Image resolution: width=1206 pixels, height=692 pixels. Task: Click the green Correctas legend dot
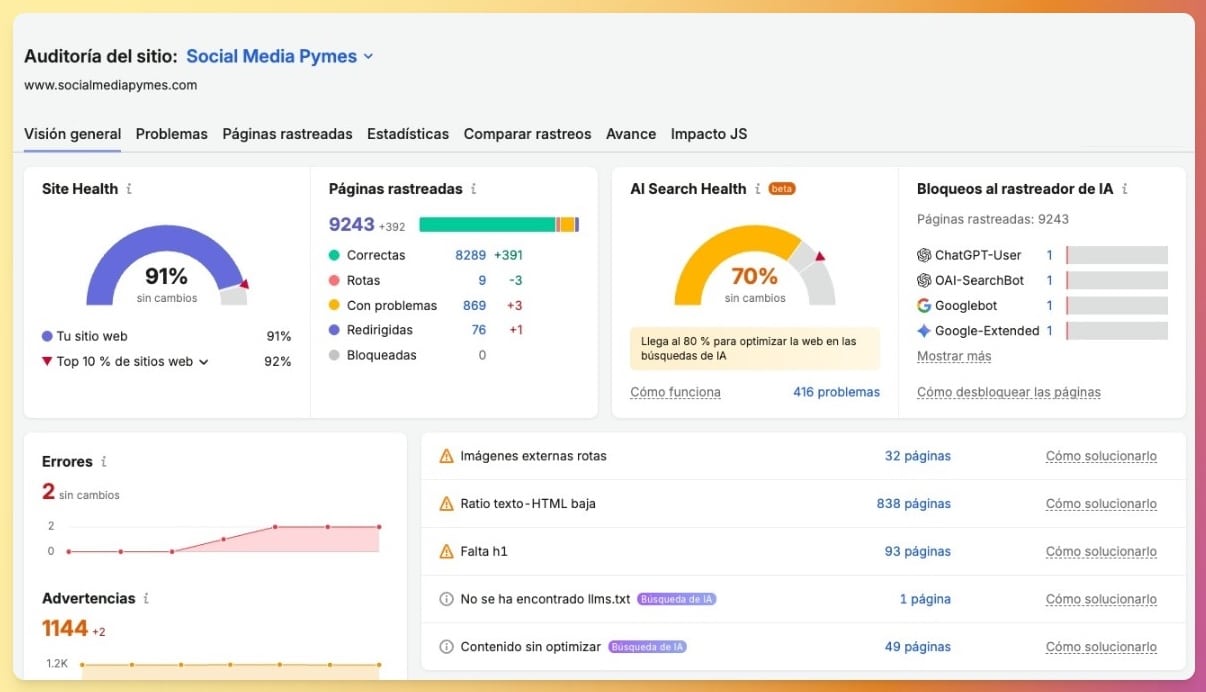point(334,255)
